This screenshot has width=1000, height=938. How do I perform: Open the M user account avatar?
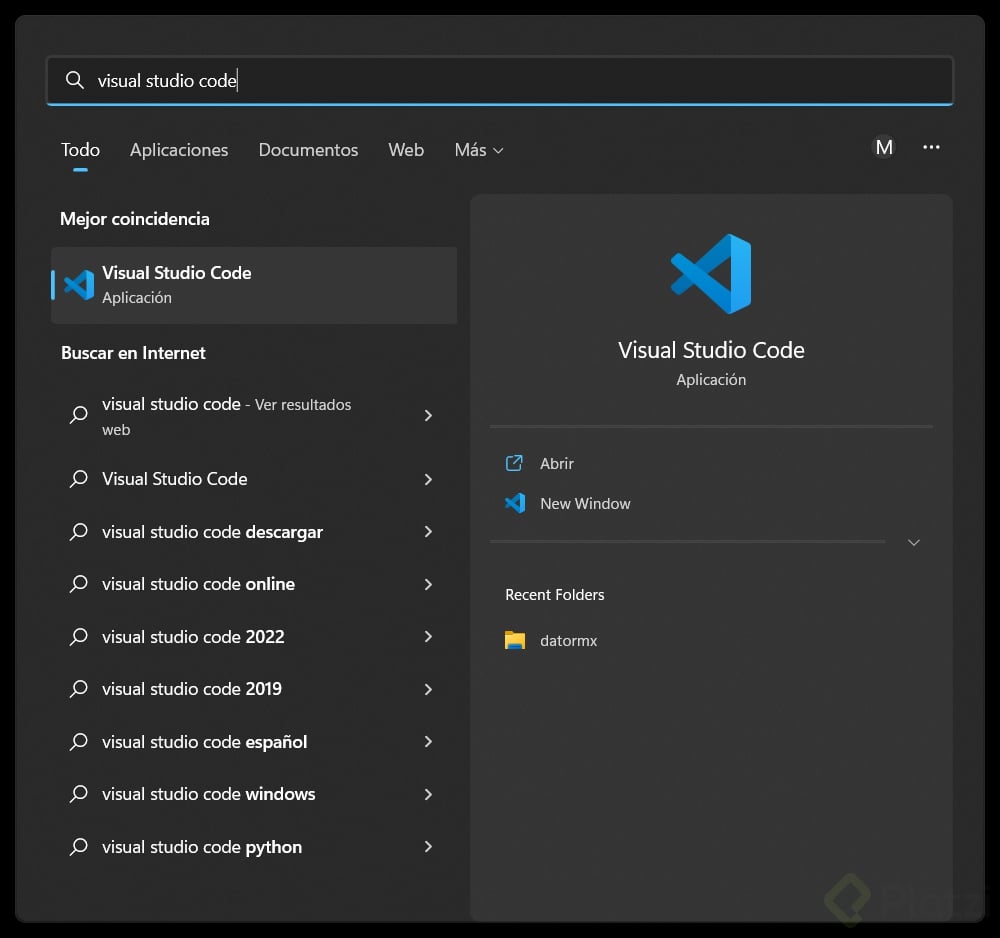click(x=884, y=147)
